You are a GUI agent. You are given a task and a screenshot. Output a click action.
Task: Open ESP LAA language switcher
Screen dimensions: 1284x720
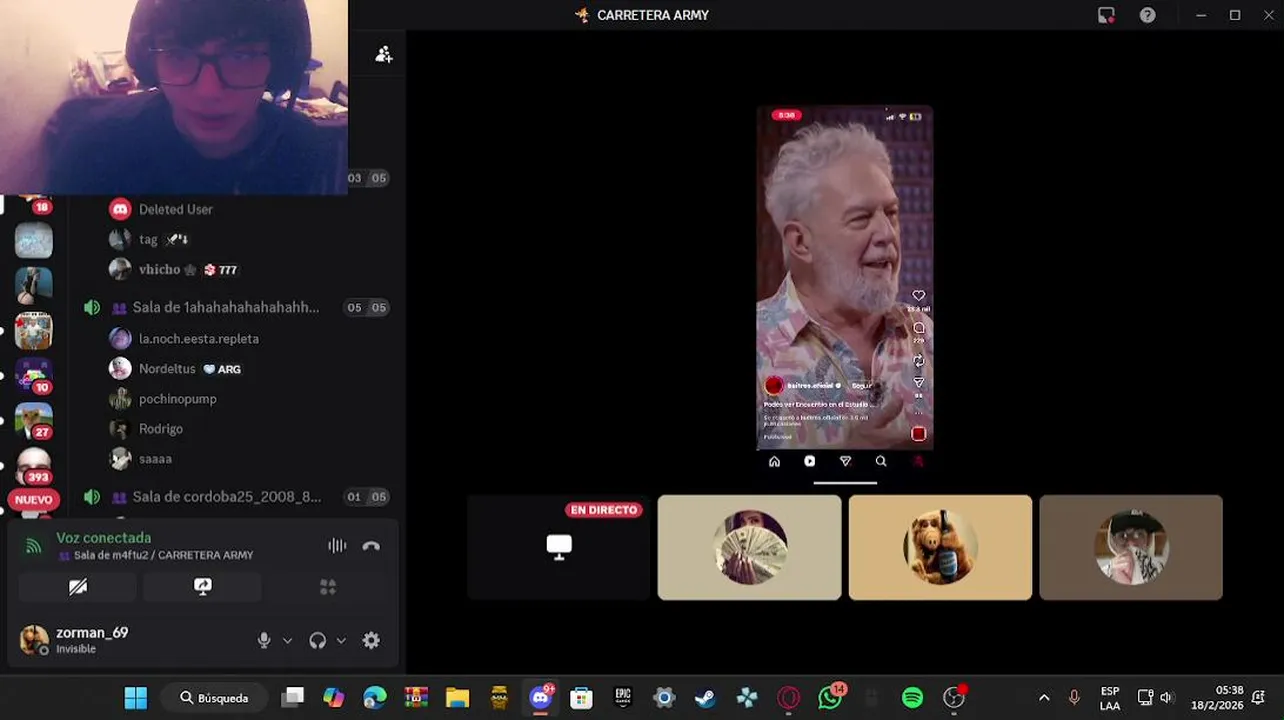tap(1110, 698)
